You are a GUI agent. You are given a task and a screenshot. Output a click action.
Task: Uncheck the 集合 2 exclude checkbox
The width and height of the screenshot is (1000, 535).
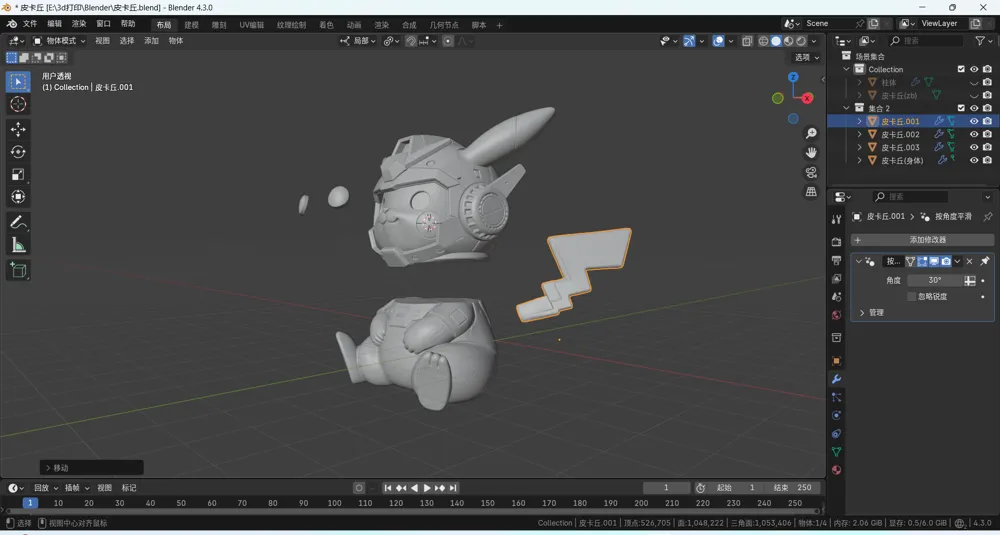pyautogui.click(x=961, y=108)
